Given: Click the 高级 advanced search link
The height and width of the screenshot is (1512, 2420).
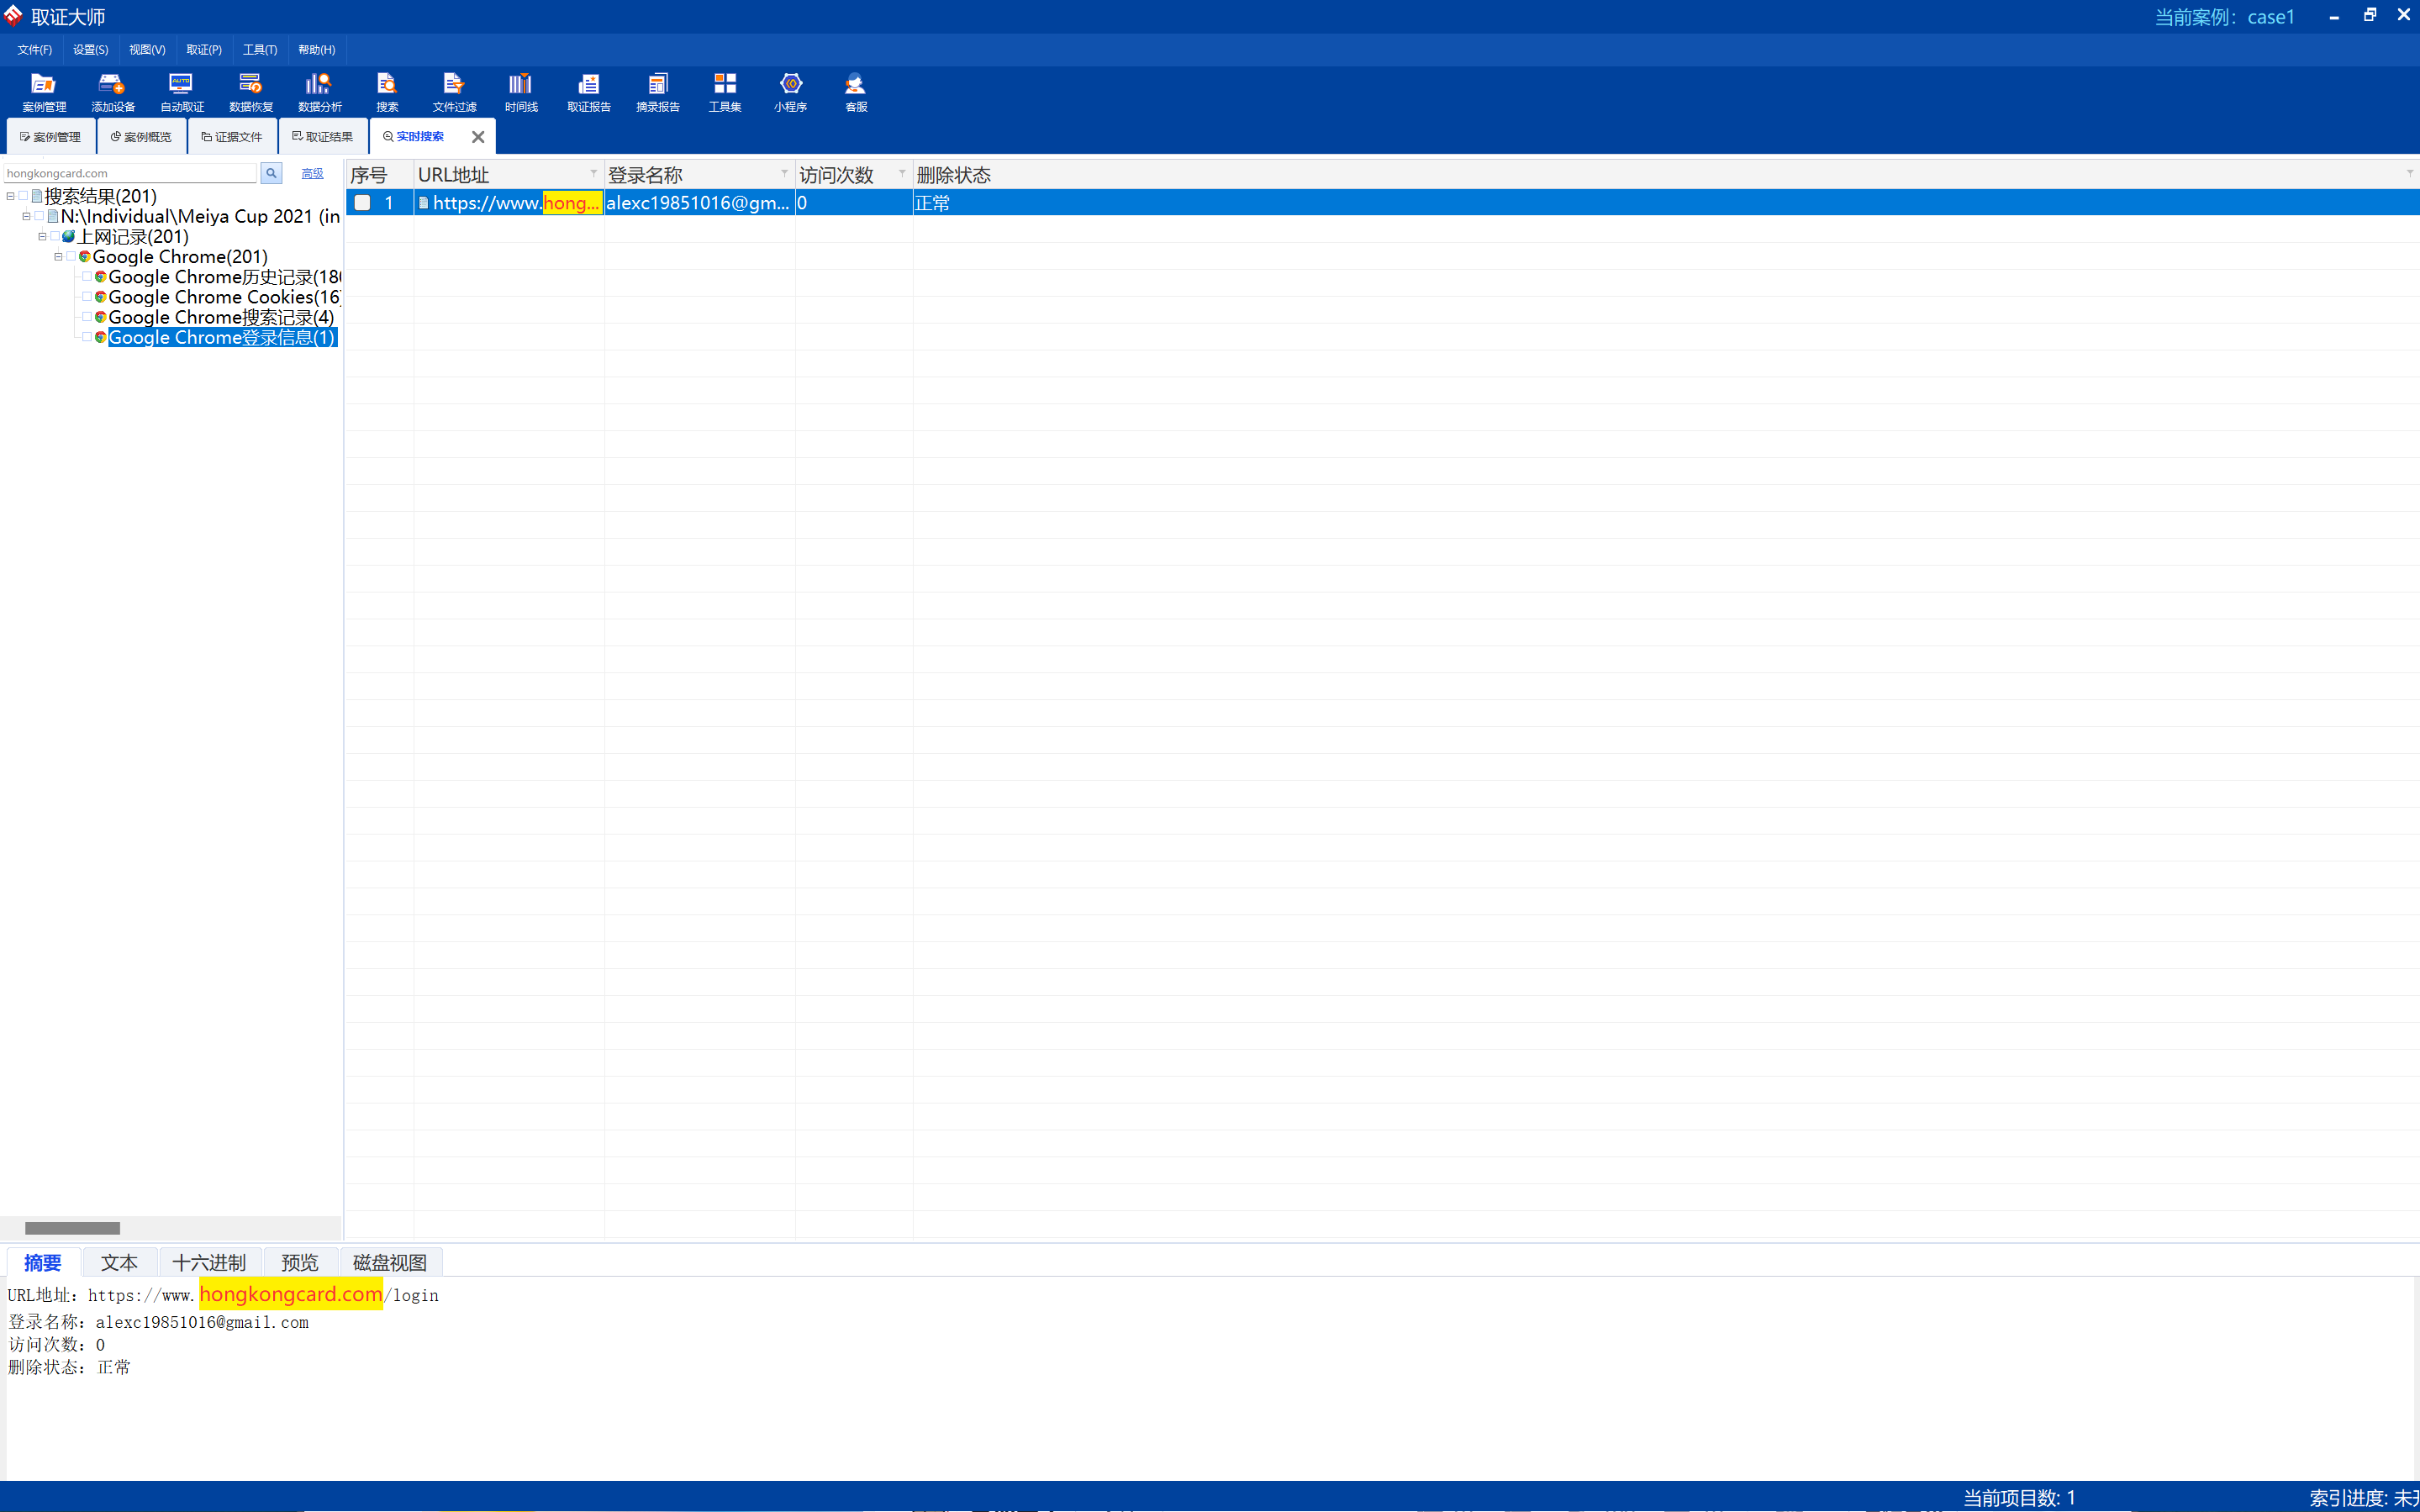Looking at the screenshot, I should click(x=312, y=173).
